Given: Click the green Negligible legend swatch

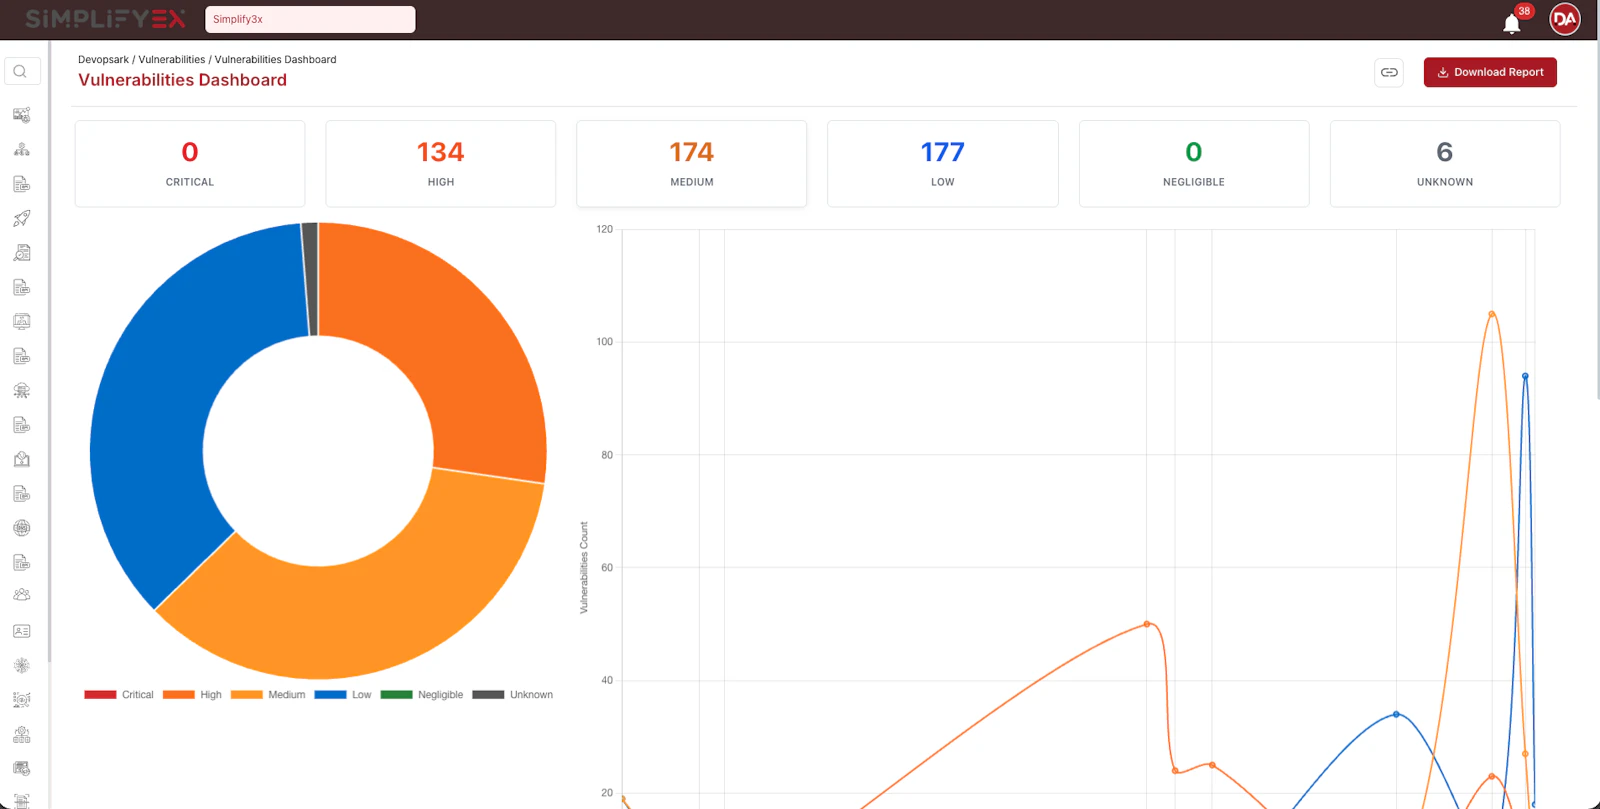Looking at the screenshot, I should [x=396, y=695].
